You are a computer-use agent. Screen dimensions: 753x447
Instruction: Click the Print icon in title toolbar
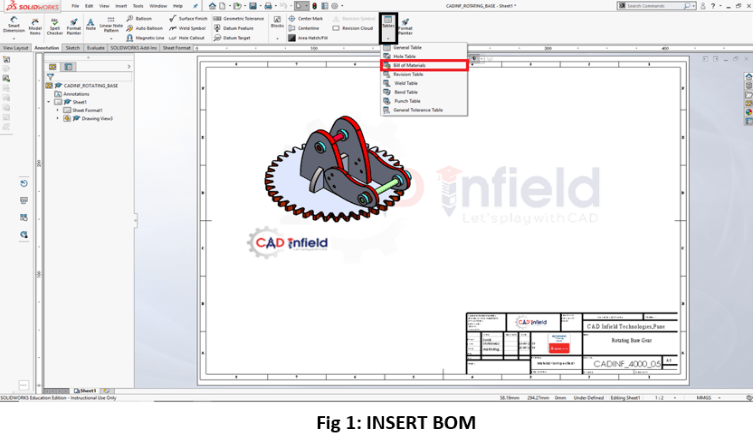tap(268, 6)
